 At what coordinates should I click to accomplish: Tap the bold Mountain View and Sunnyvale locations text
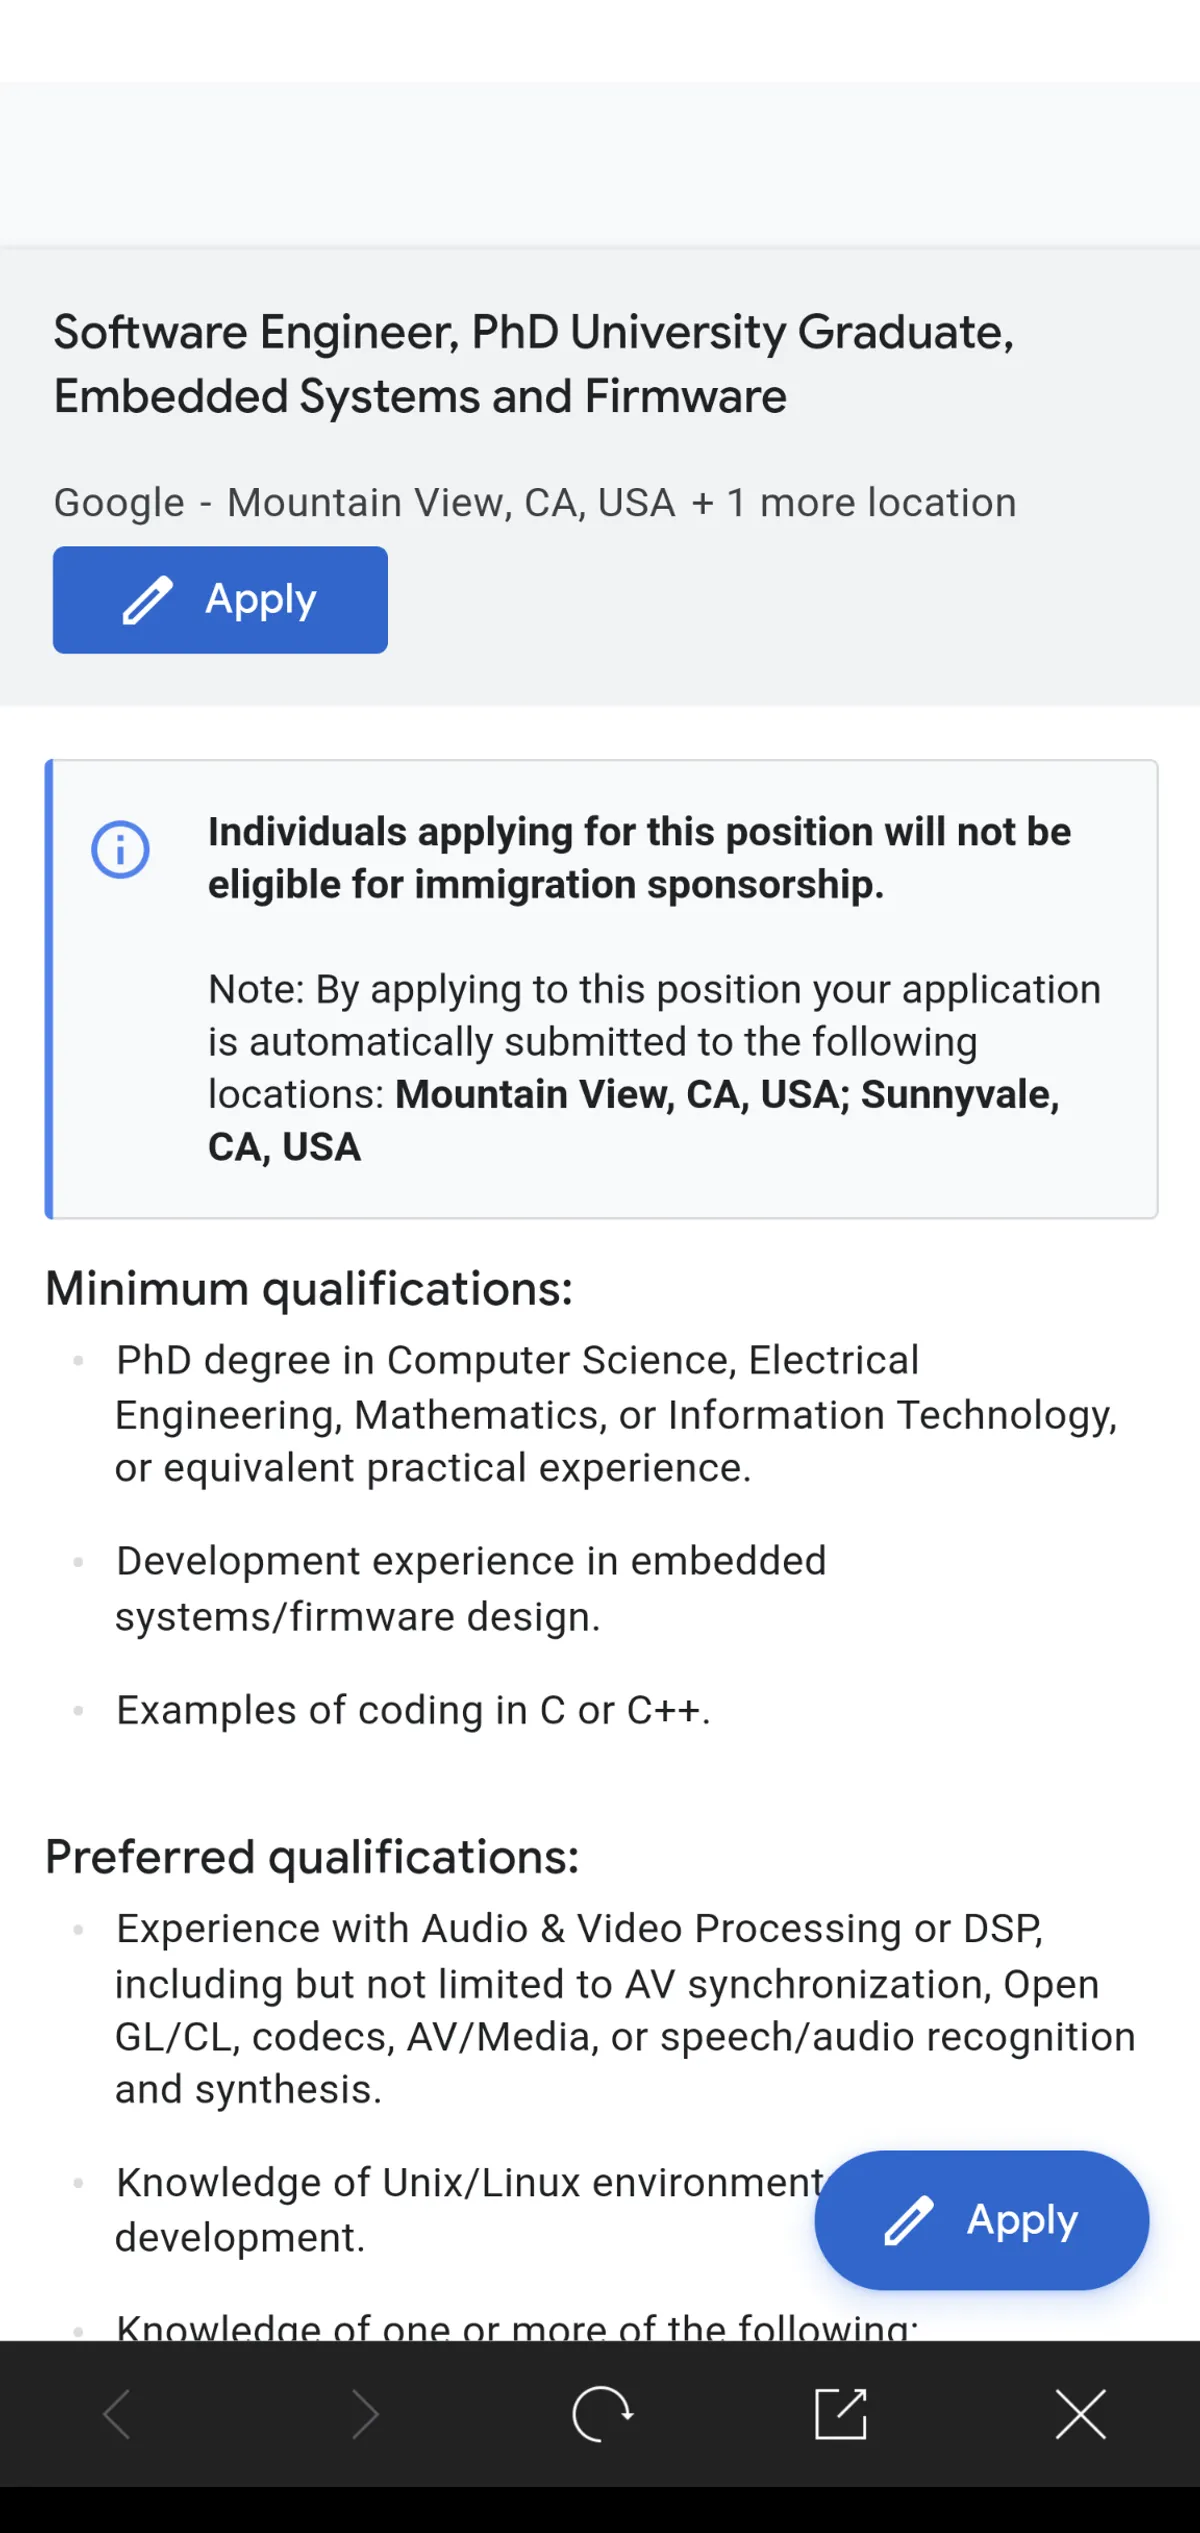pyautogui.click(x=727, y=1095)
